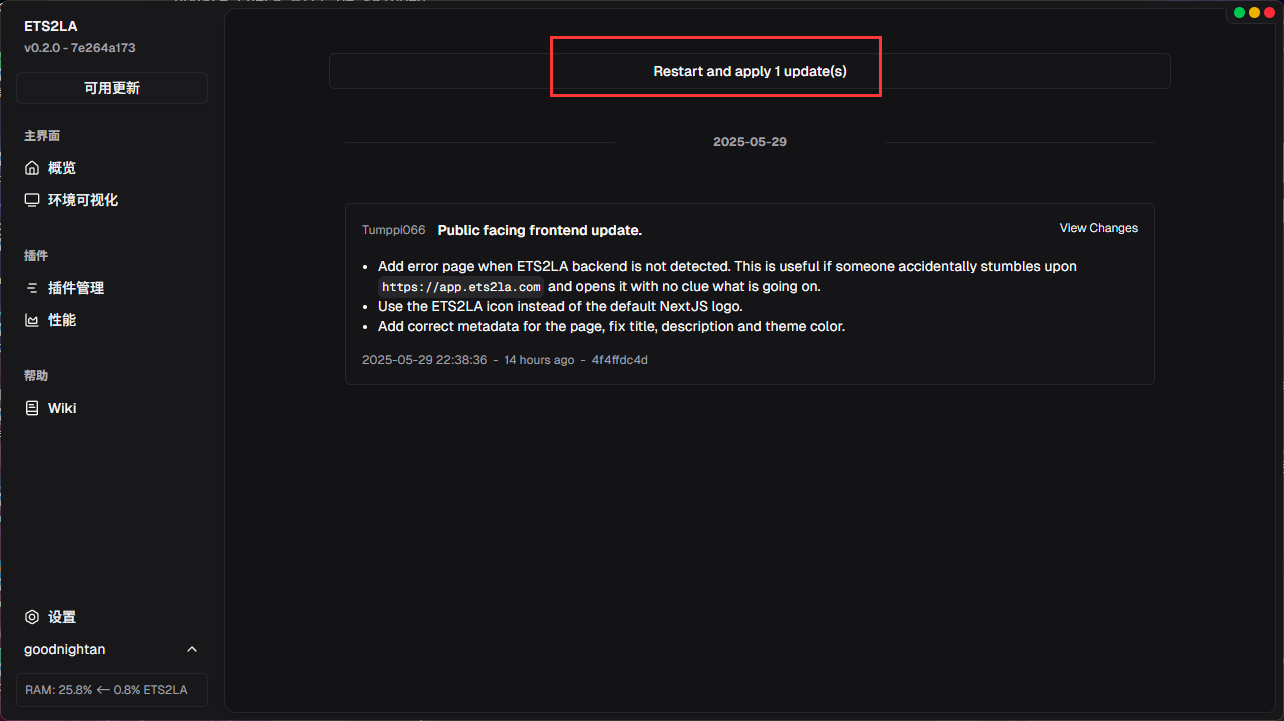Click the title Public facing frontend update.

point(540,230)
